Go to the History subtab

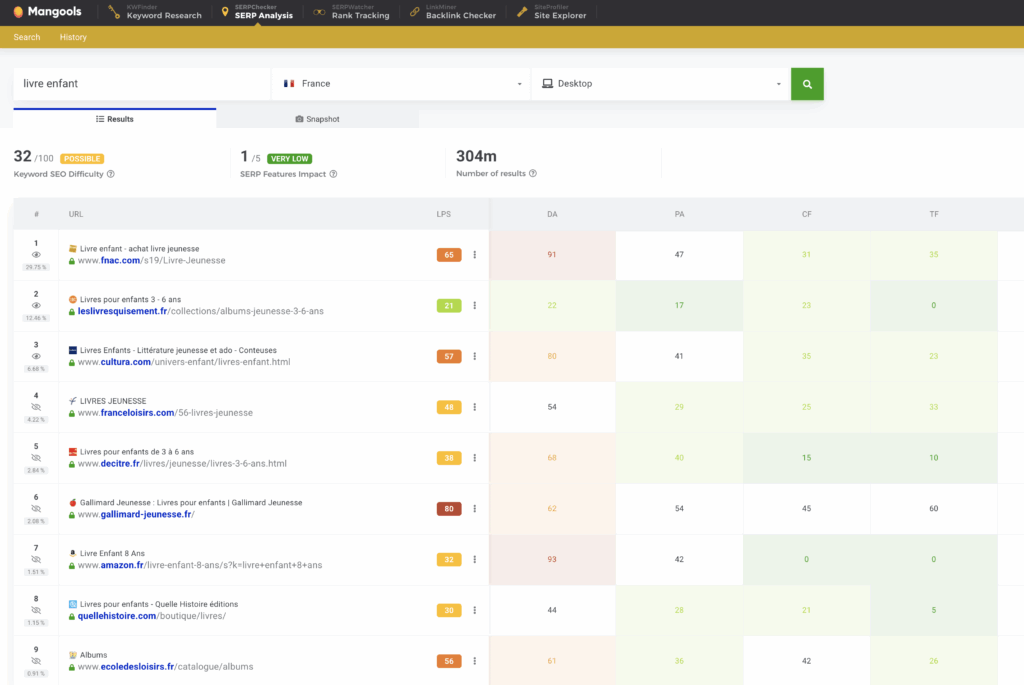pyautogui.click(x=73, y=37)
